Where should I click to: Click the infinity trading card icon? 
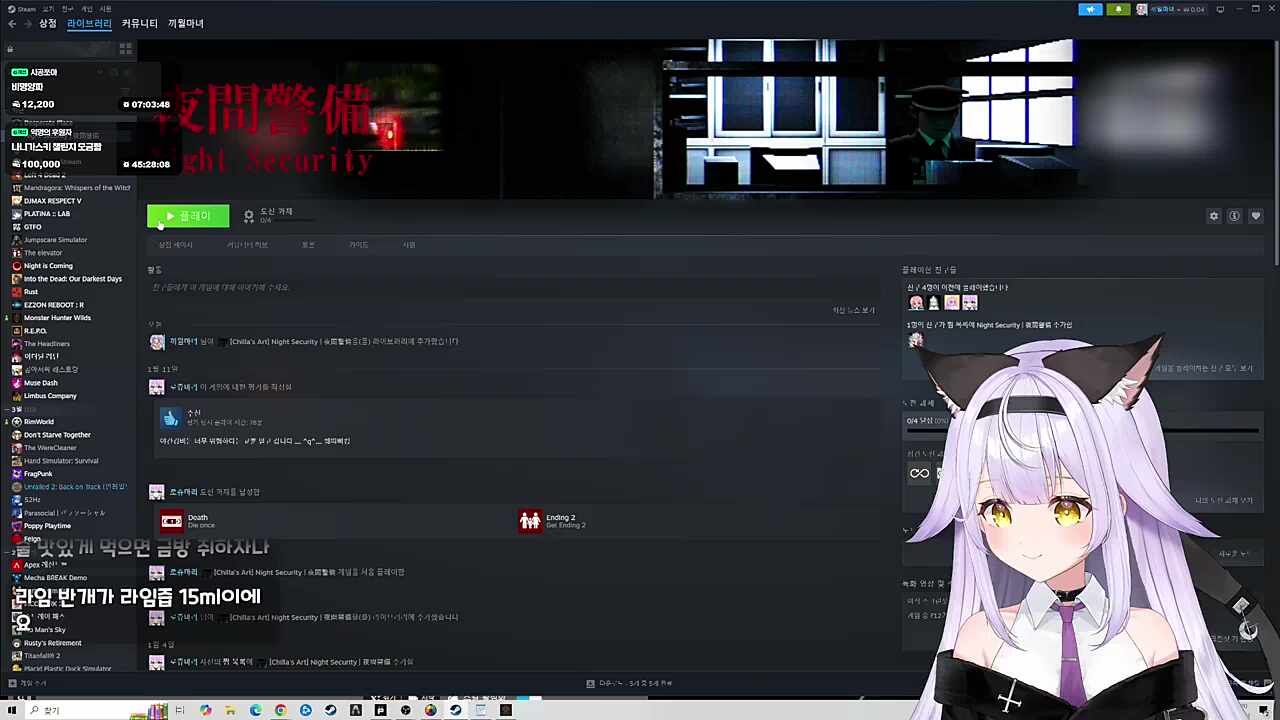(919, 474)
